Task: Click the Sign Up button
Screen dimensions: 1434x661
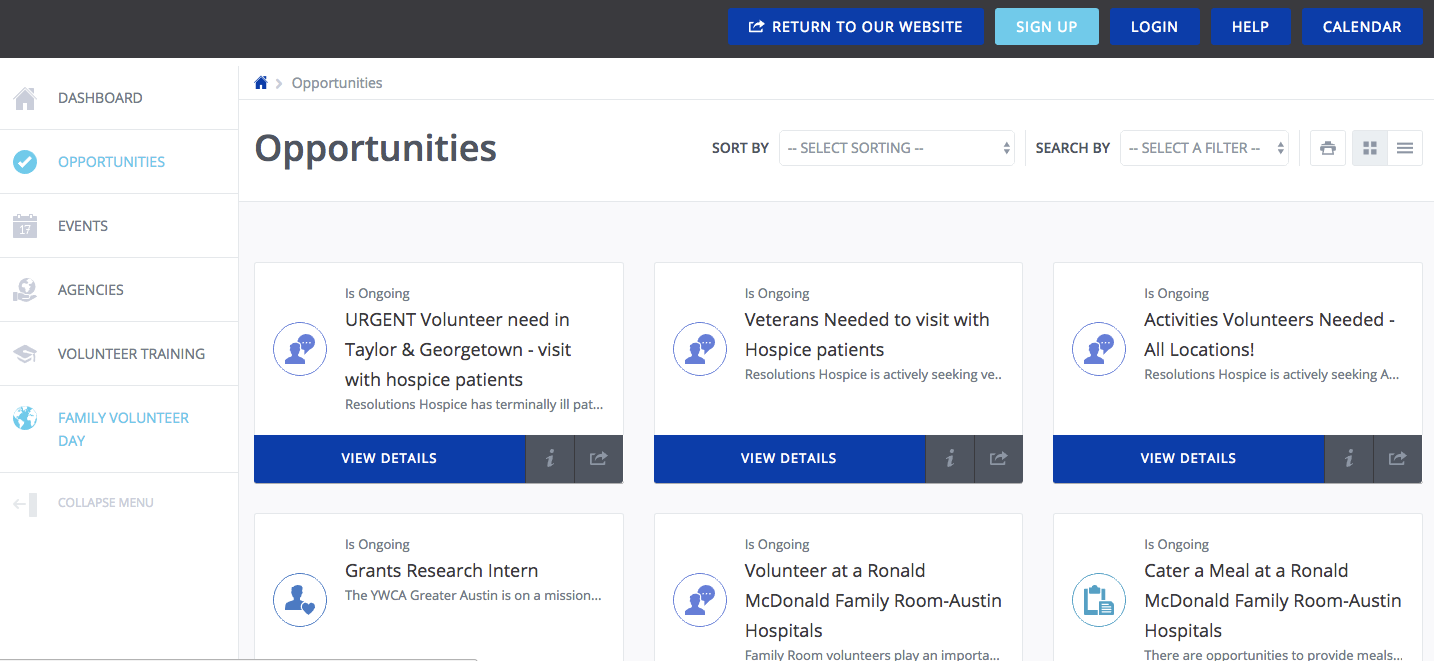Action: pos(1047,27)
